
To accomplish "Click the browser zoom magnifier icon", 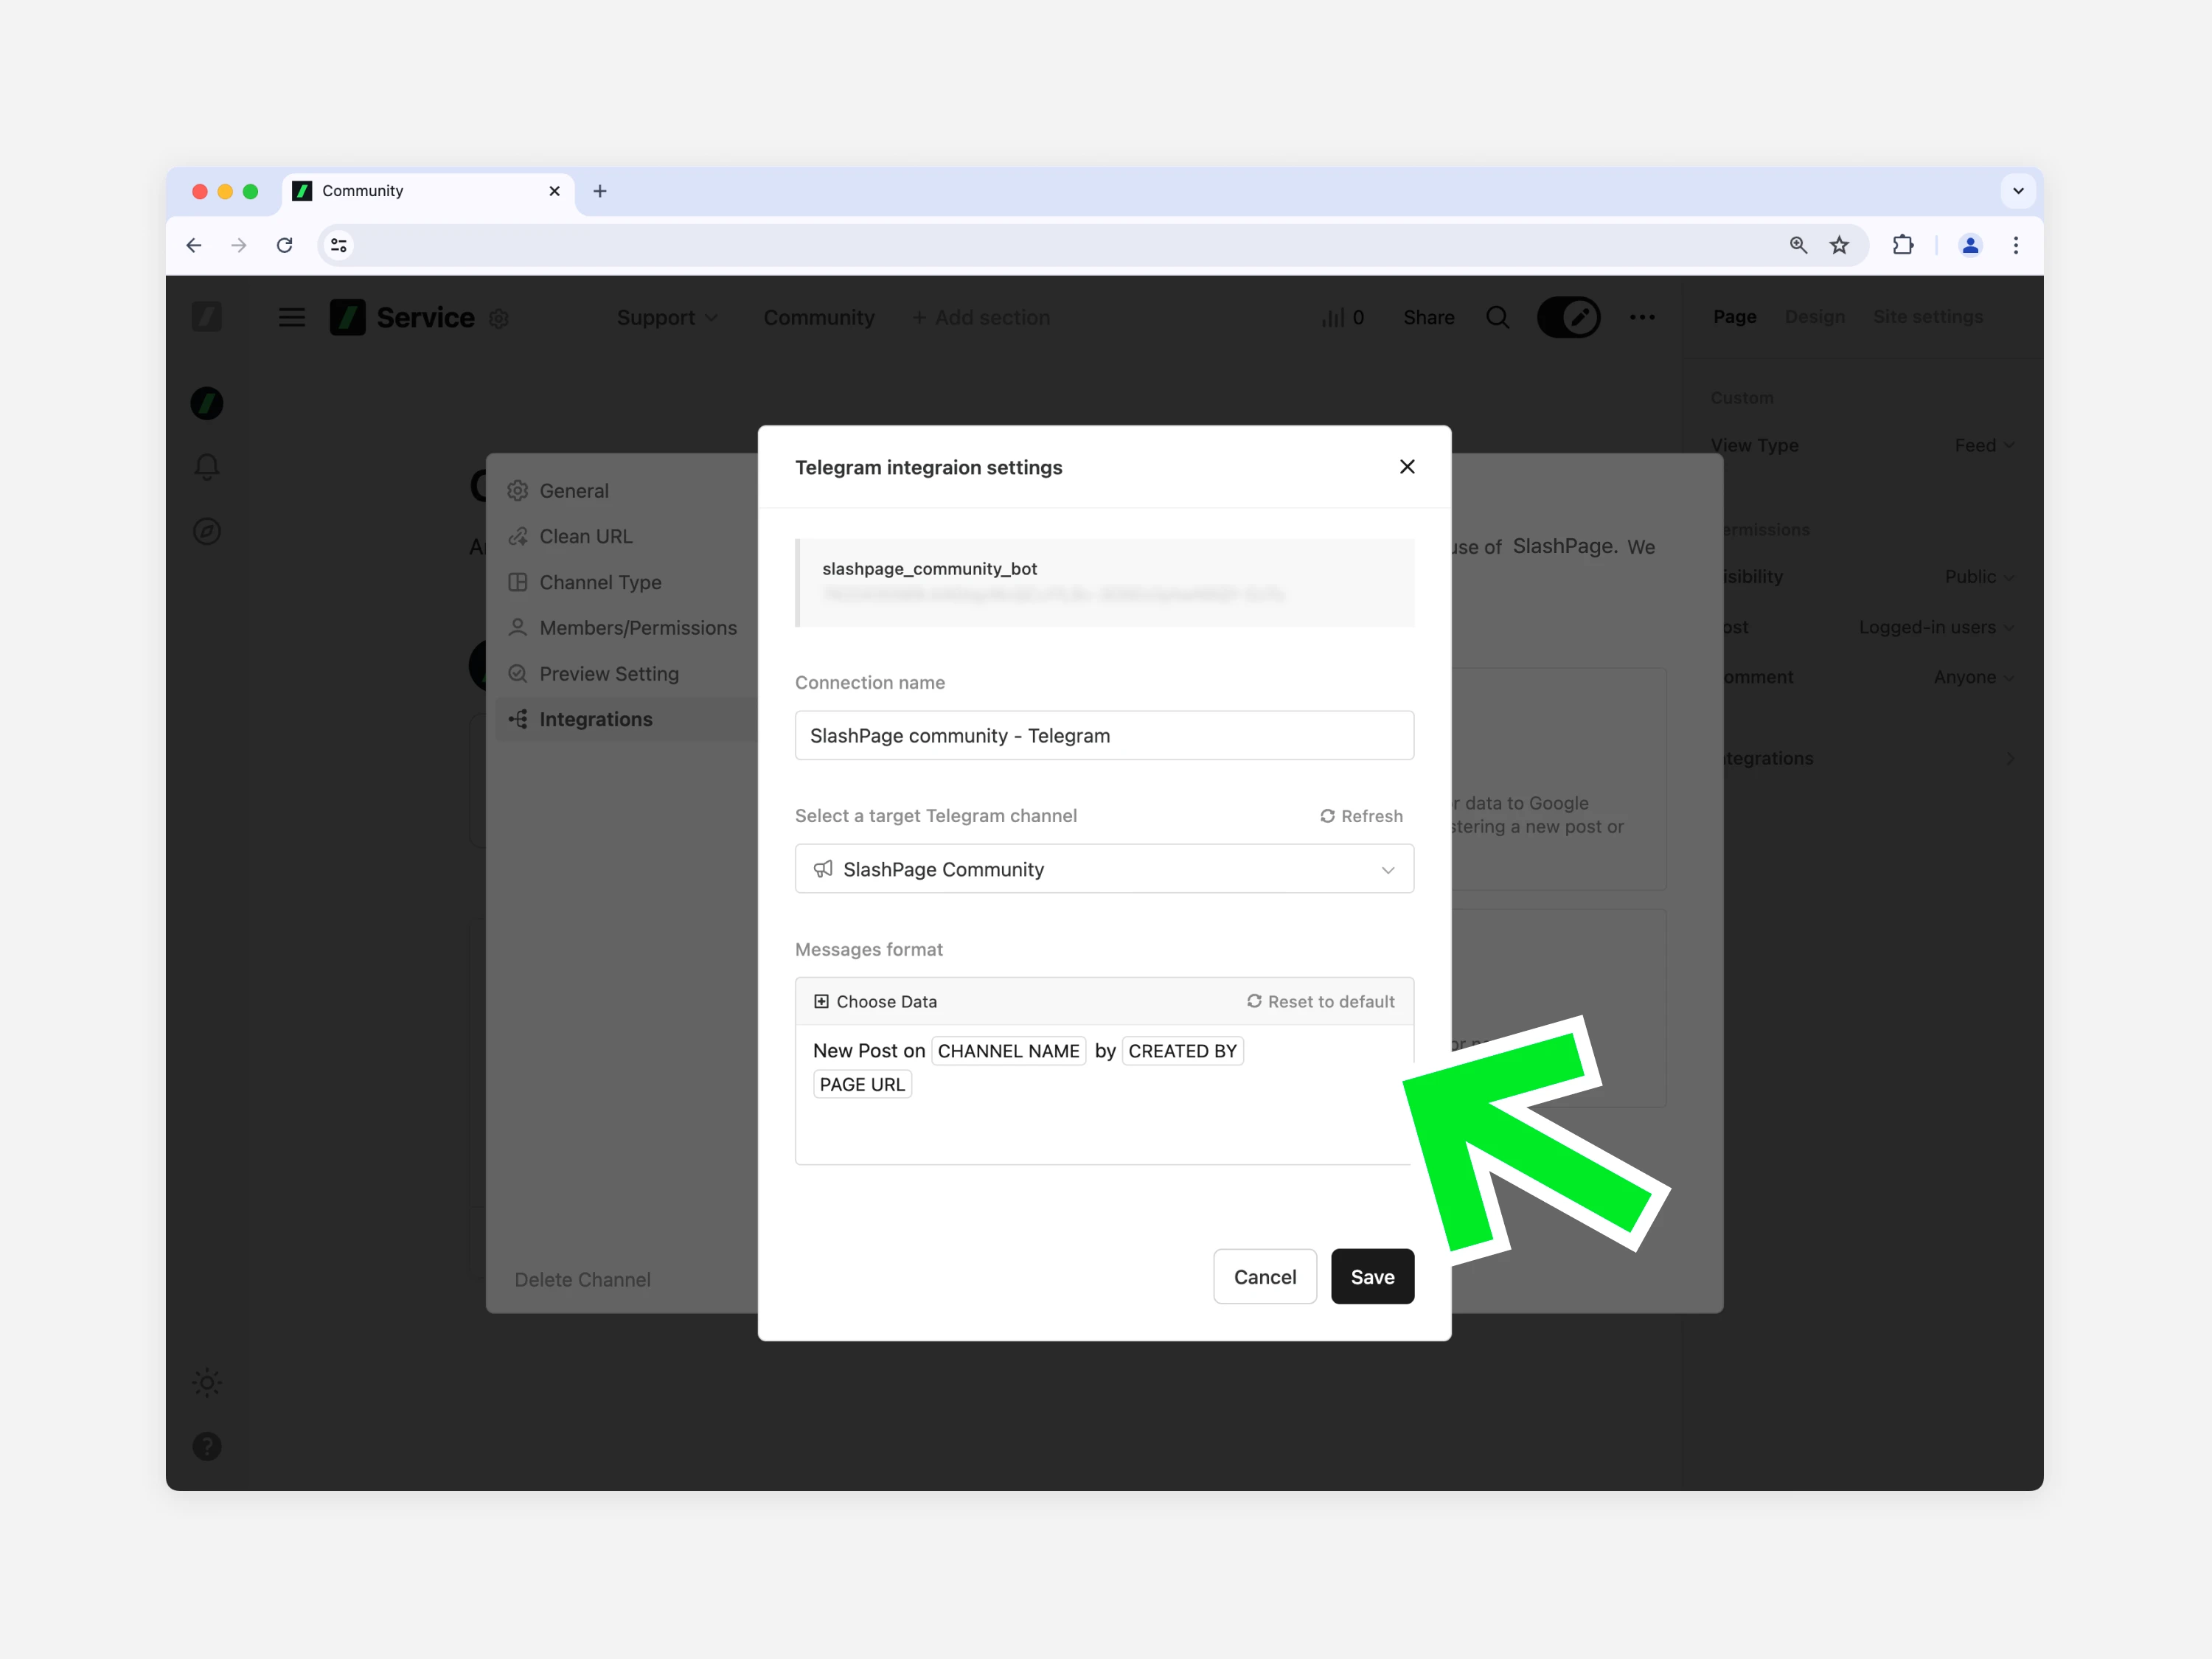I will pyautogui.click(x=1798, y=245).
